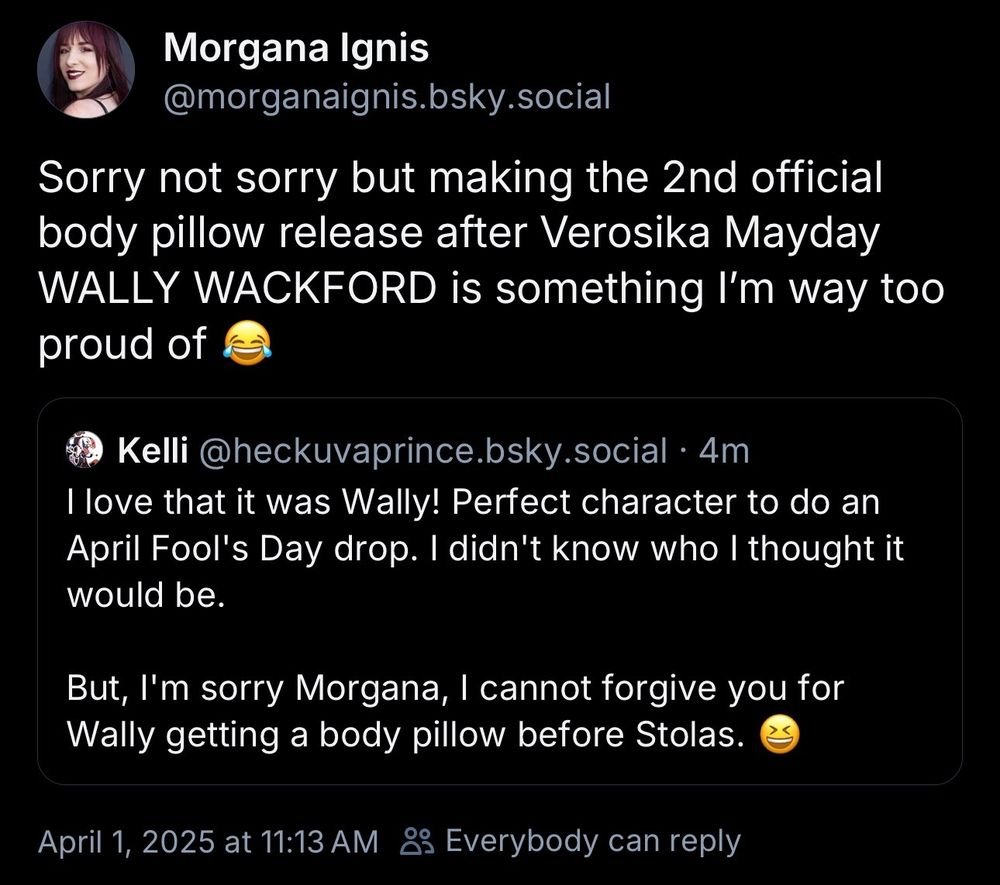Open the @morganaignis.bsky.social handle link
Viewport: 1000px width, 885px height.
[x=386, y=97]
